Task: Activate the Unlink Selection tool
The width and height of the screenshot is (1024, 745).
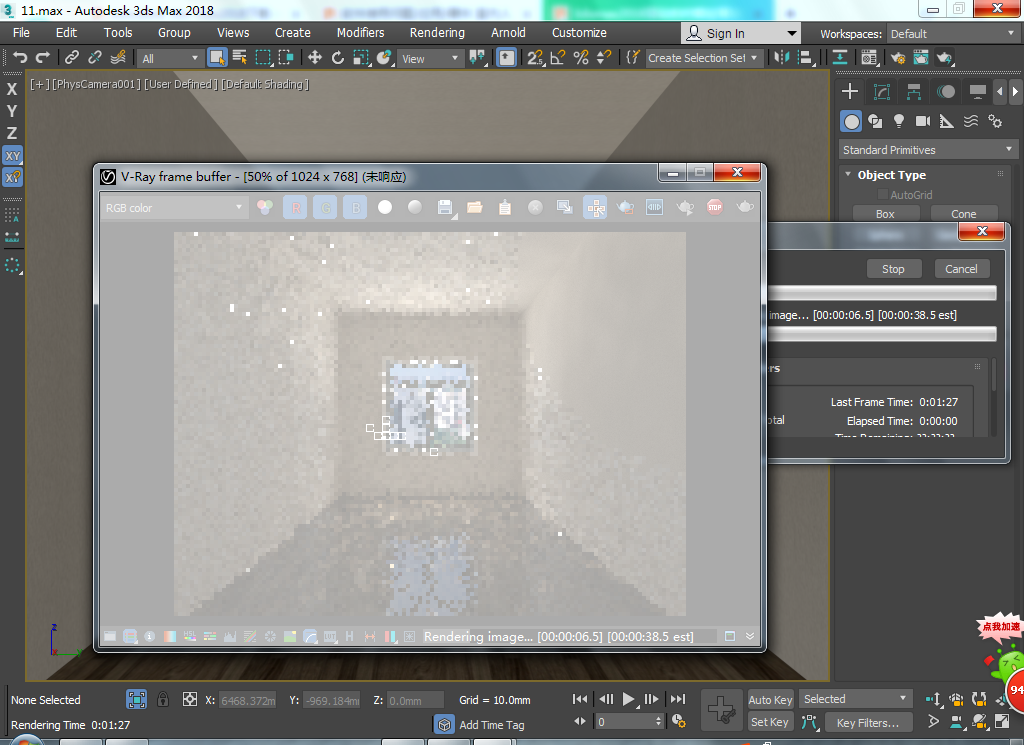Action: [95, 57]
